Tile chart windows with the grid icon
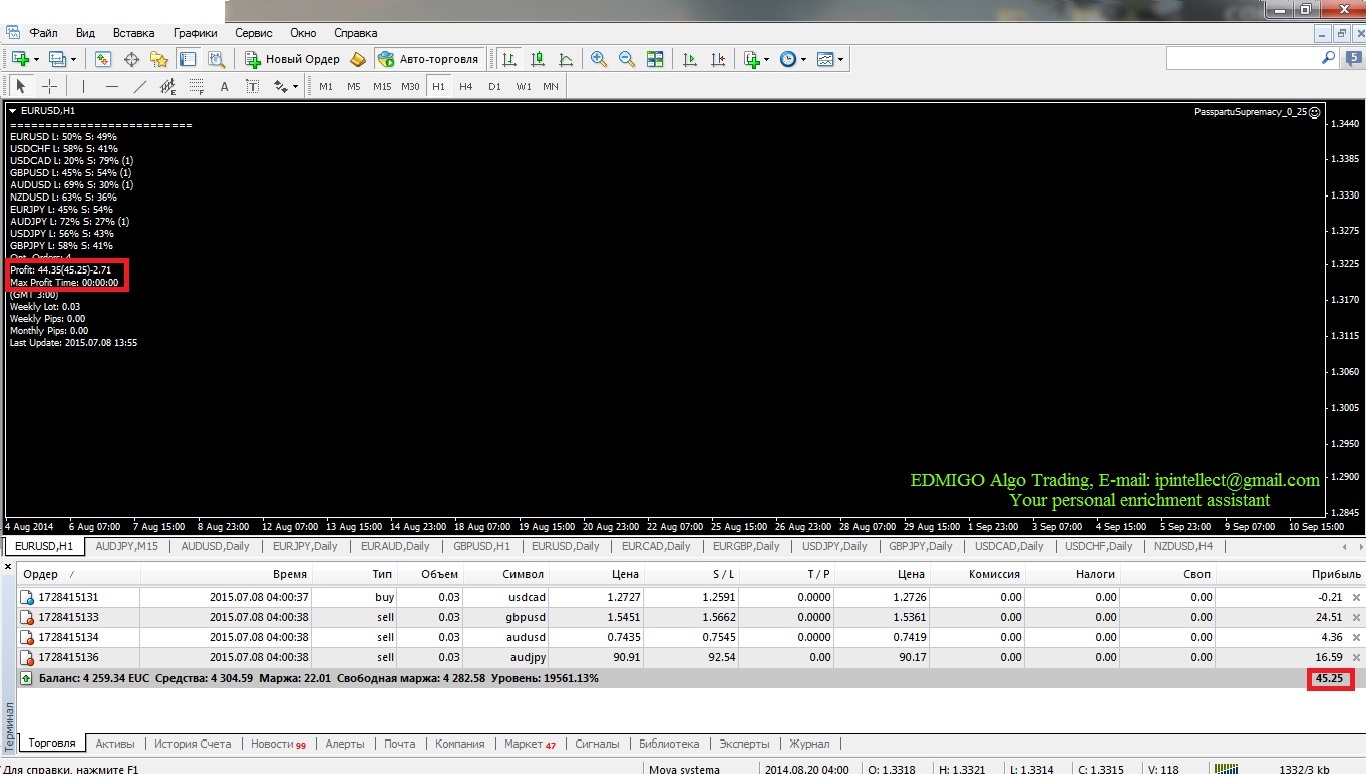Screen dimensions: 1366x774 [x=655, y=59]
